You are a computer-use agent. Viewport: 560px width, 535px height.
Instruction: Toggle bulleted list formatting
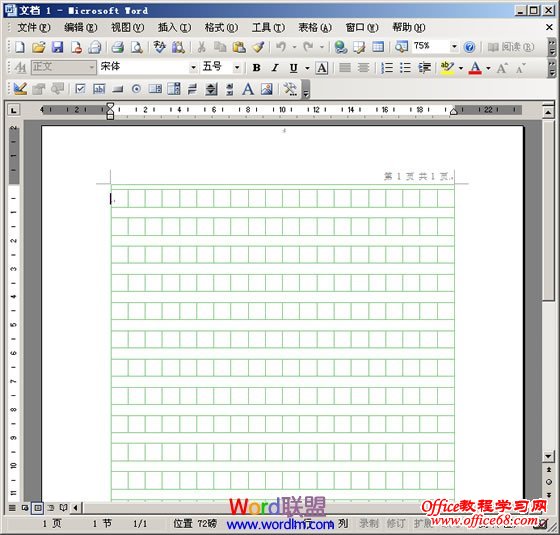(x=405, y=68)
